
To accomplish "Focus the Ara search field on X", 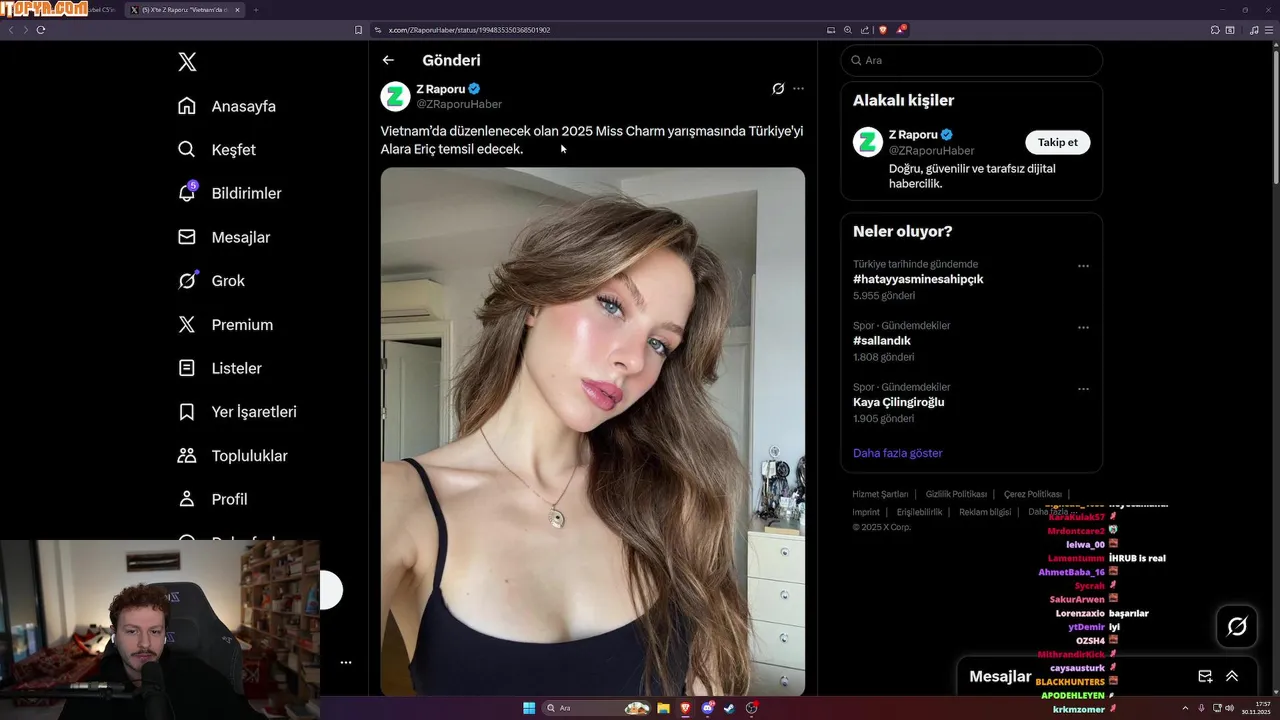I will 971,60.
